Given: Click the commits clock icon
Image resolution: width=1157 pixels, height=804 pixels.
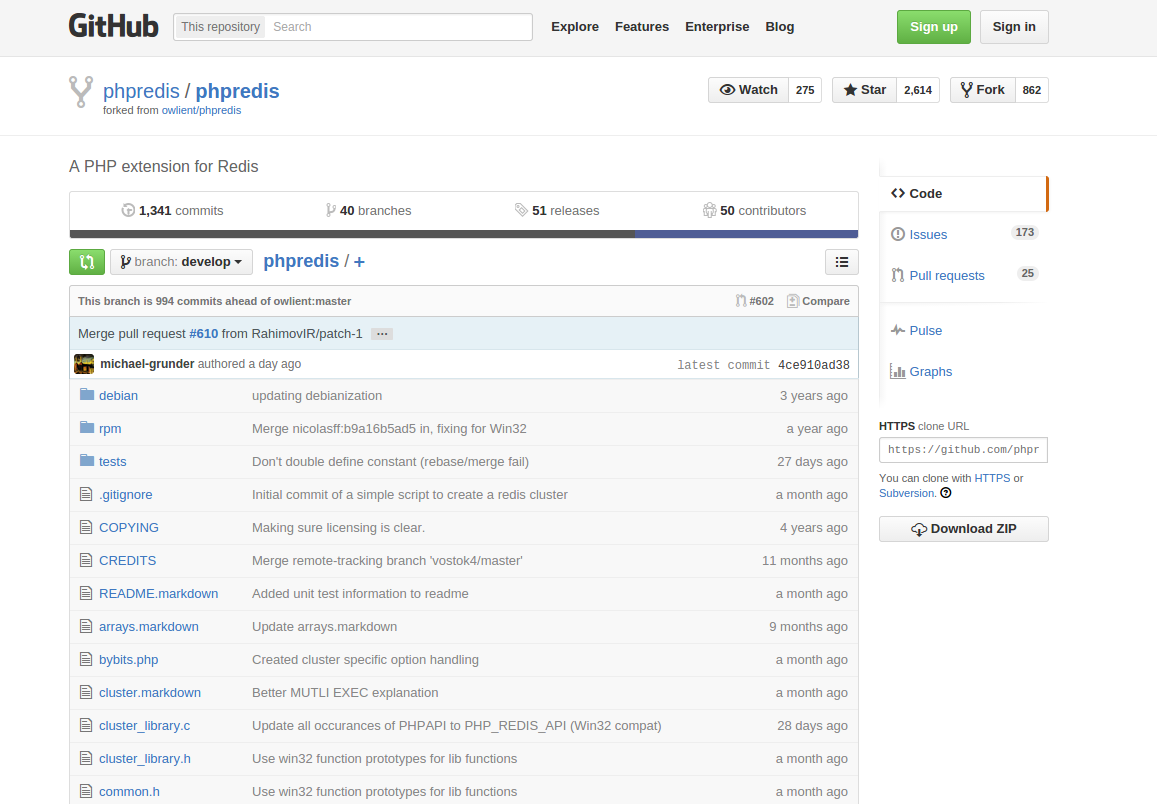Looking at the screenshot, I should [128, 210].
